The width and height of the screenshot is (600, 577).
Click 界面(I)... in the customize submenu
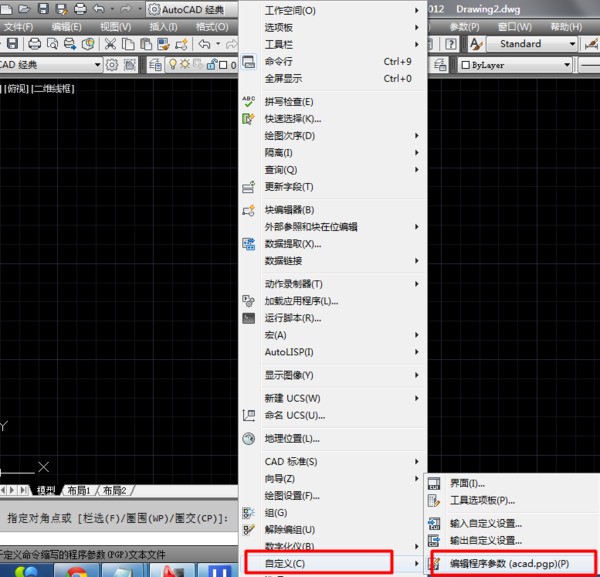tap(467, 483)
